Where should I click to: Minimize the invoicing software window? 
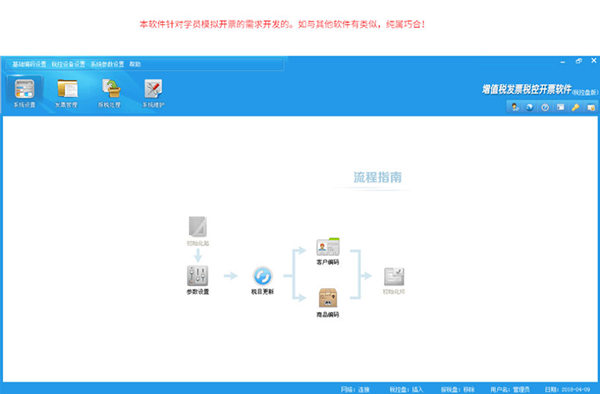[x=562, y=61]
